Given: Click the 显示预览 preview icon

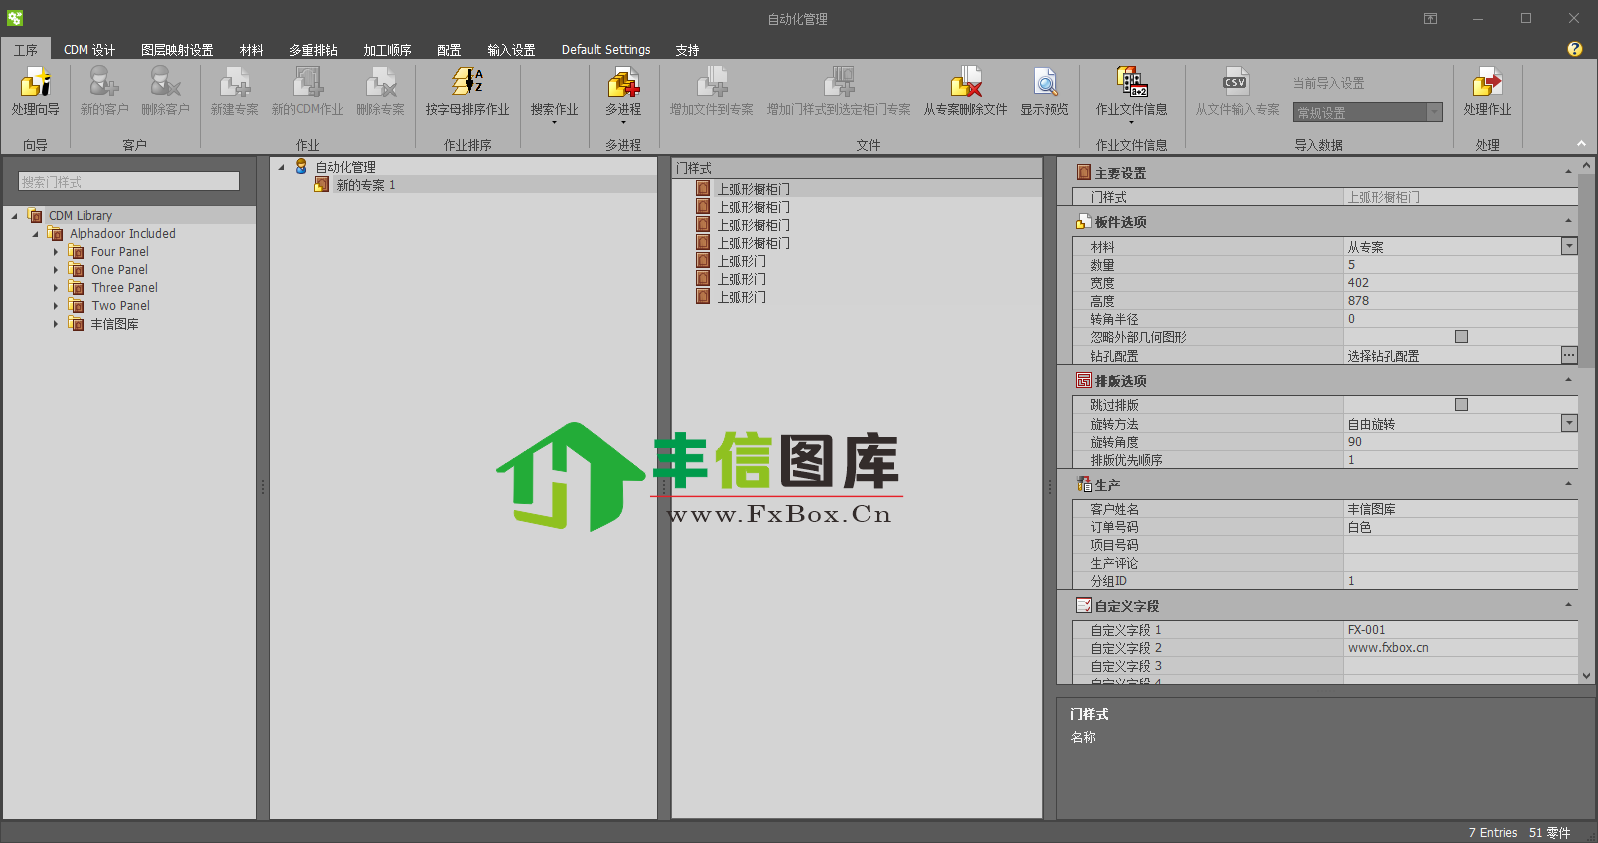Looking at the screenshot, I should (x=1044, y=84).
